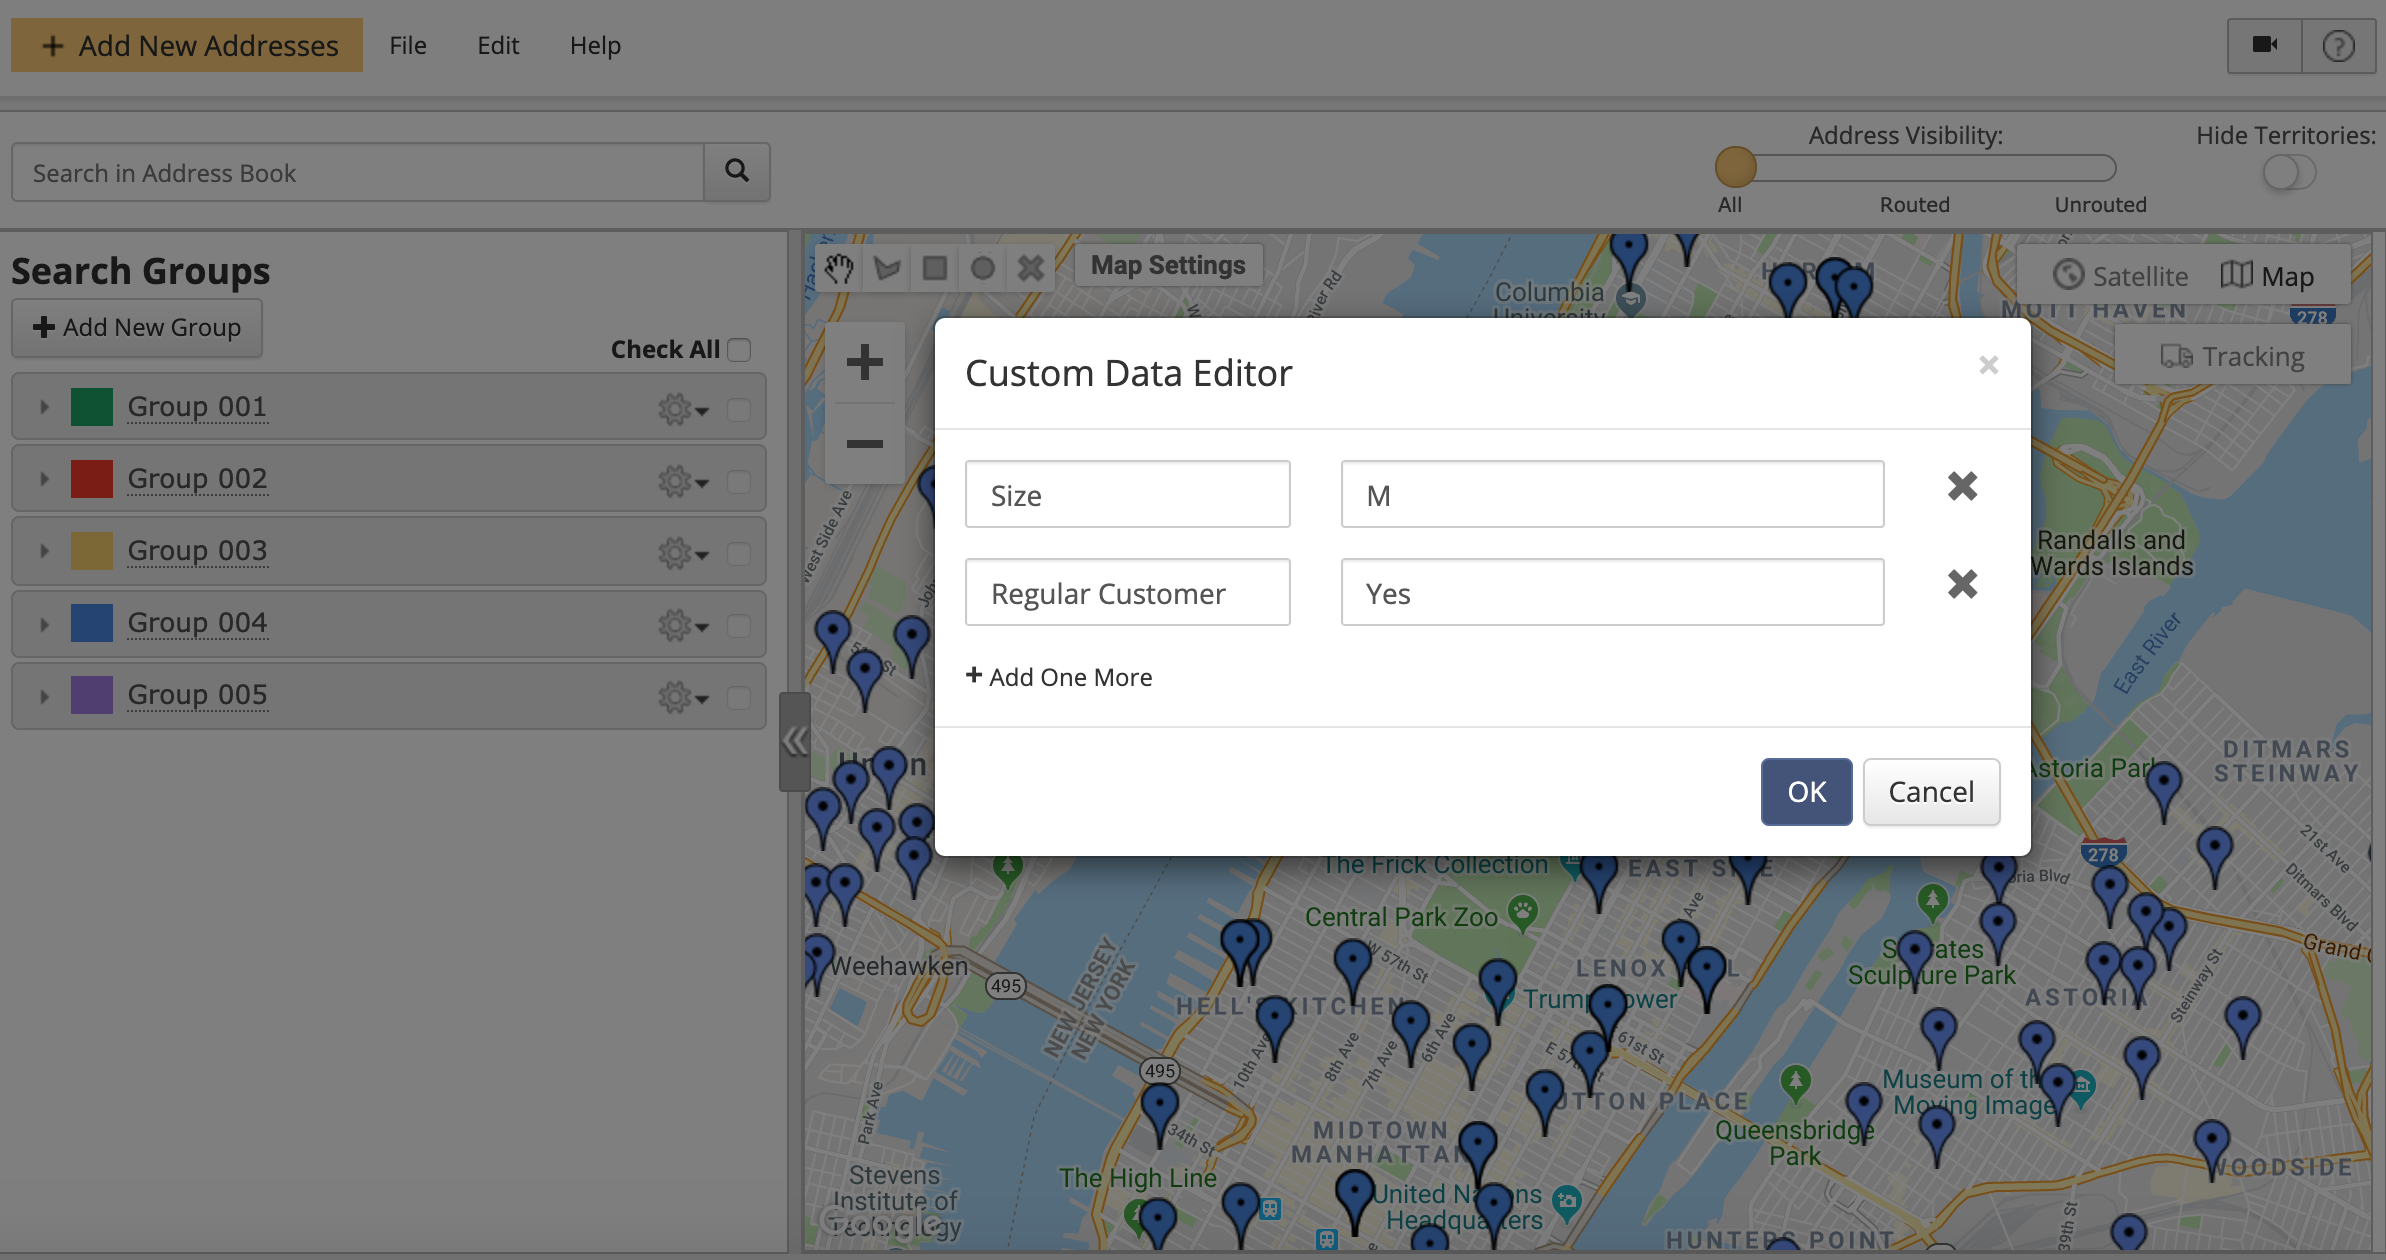Tick the Check All checkbox

tap(740, 350)
